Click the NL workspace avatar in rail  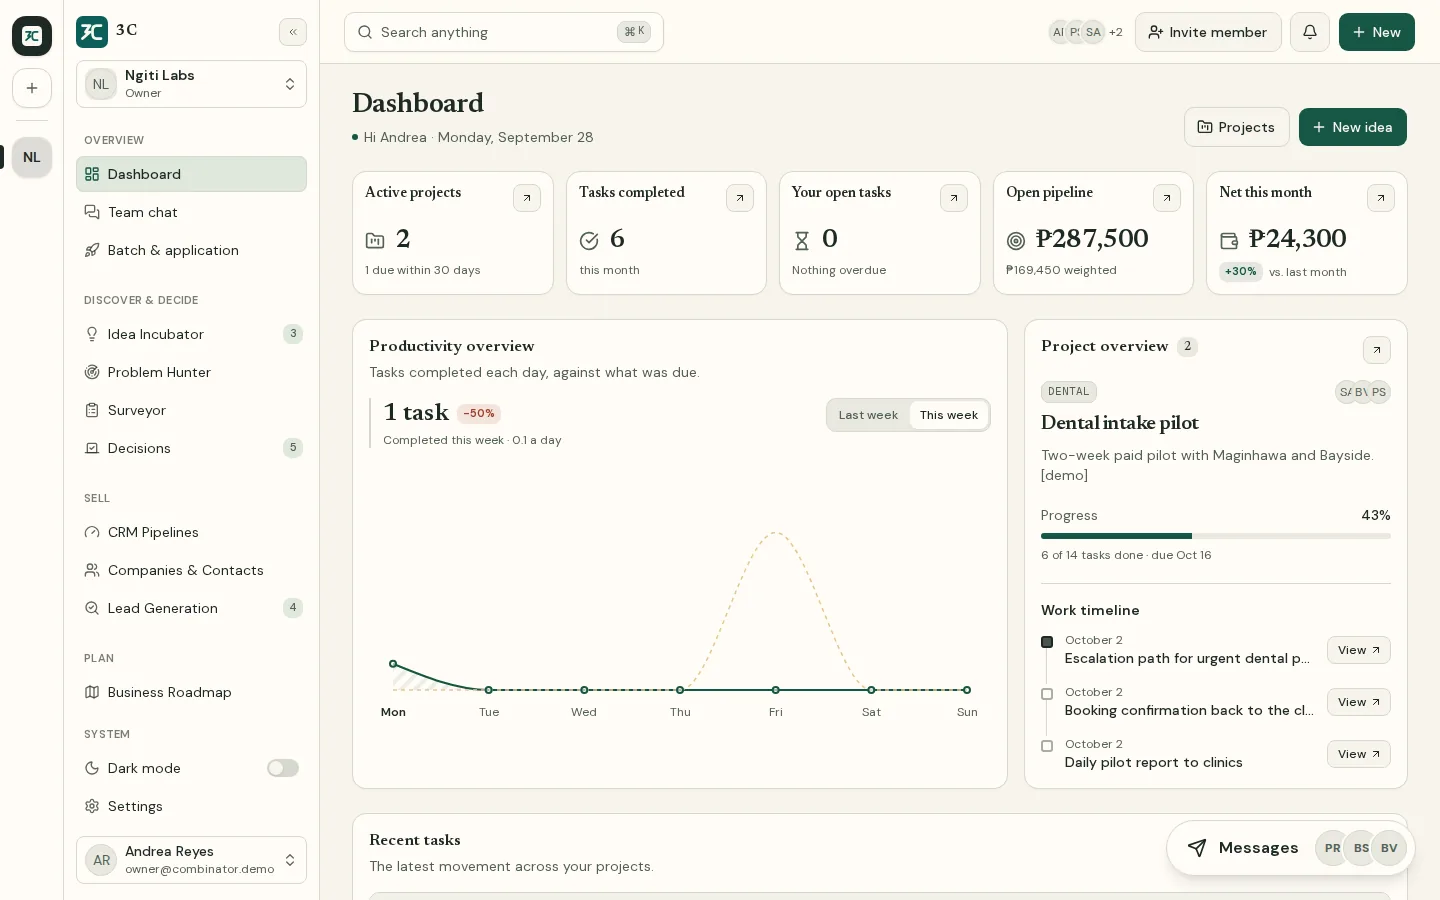click(32, 157)
